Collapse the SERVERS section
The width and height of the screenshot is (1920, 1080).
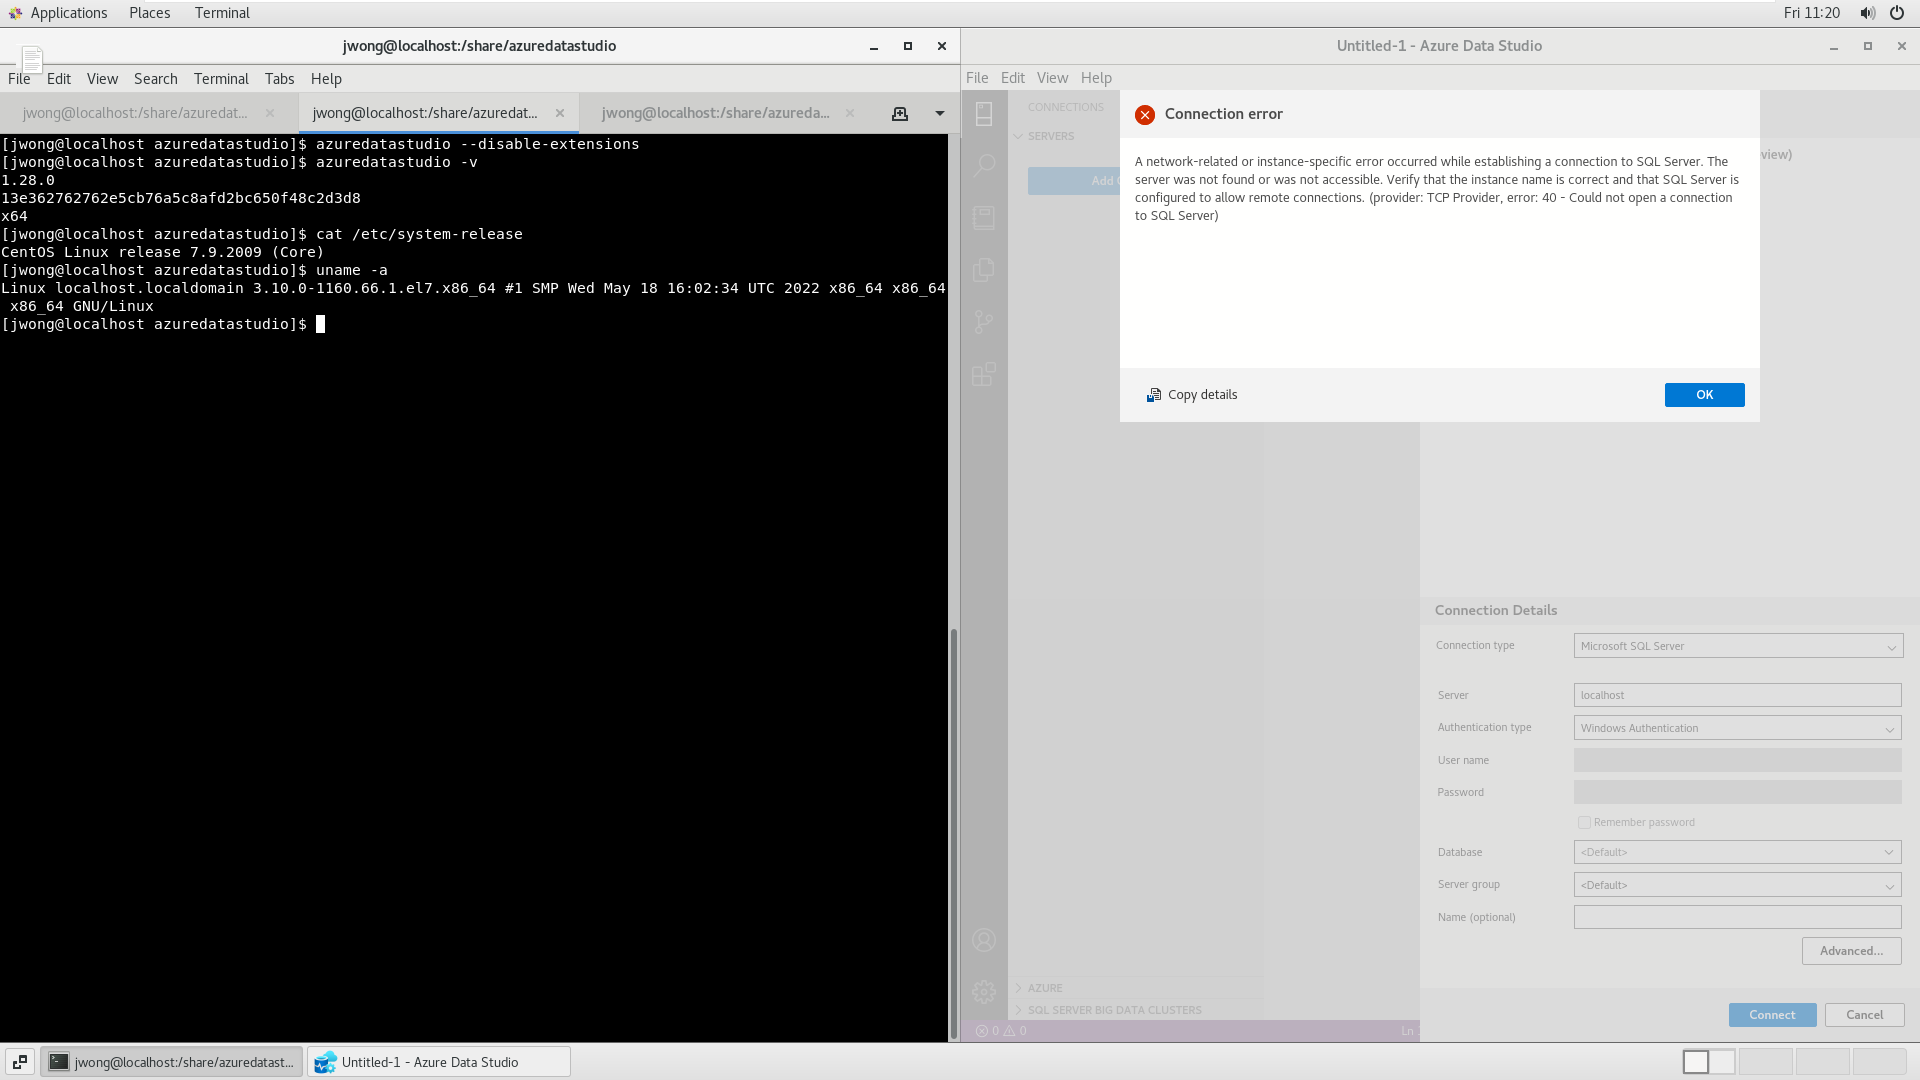tap(1019, 136)
